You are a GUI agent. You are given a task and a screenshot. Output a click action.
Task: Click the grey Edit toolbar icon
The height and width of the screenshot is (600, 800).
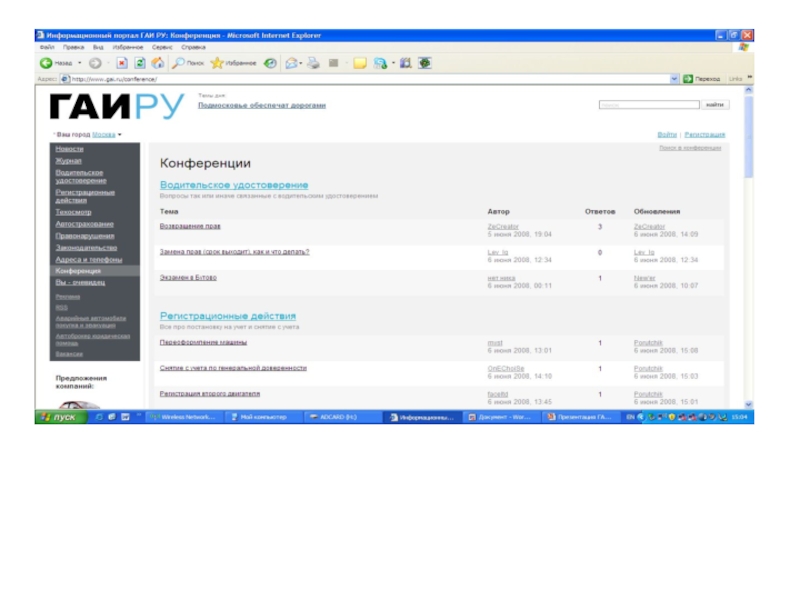pos(334,63)
